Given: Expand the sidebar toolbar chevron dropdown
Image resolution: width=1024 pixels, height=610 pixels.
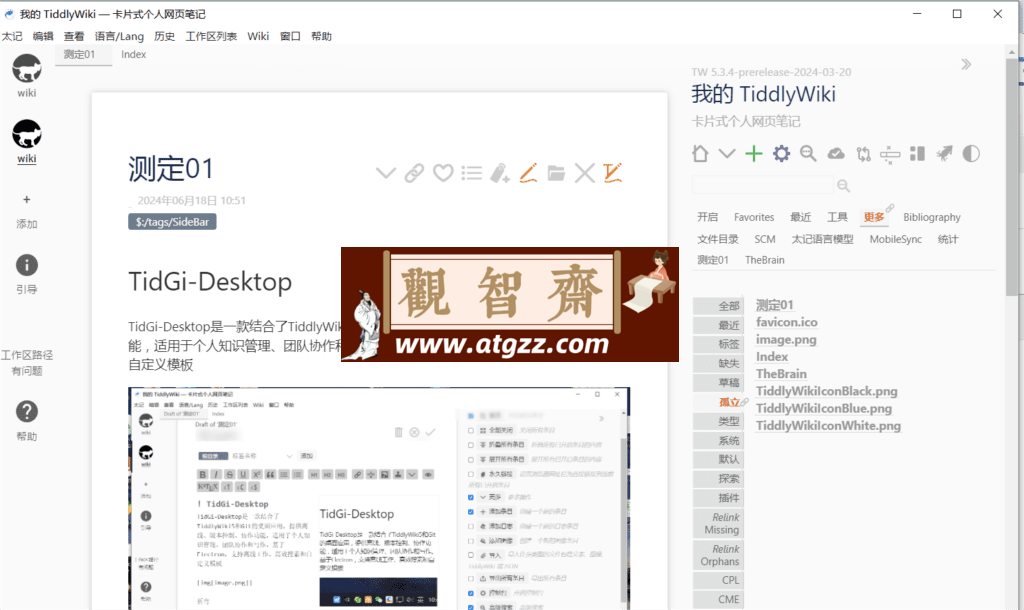Looking at the screenshot, I should click(x=727, y=153).
